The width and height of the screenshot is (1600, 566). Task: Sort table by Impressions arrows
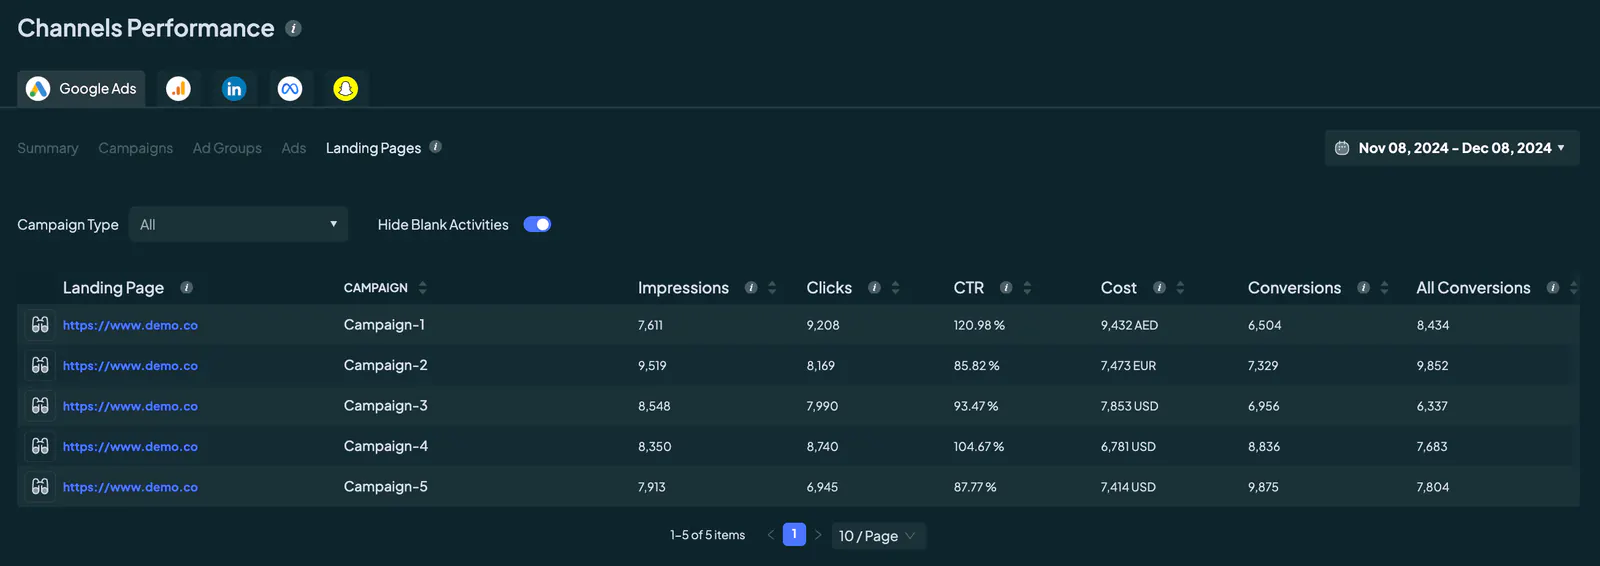click(x=772, y=287)
